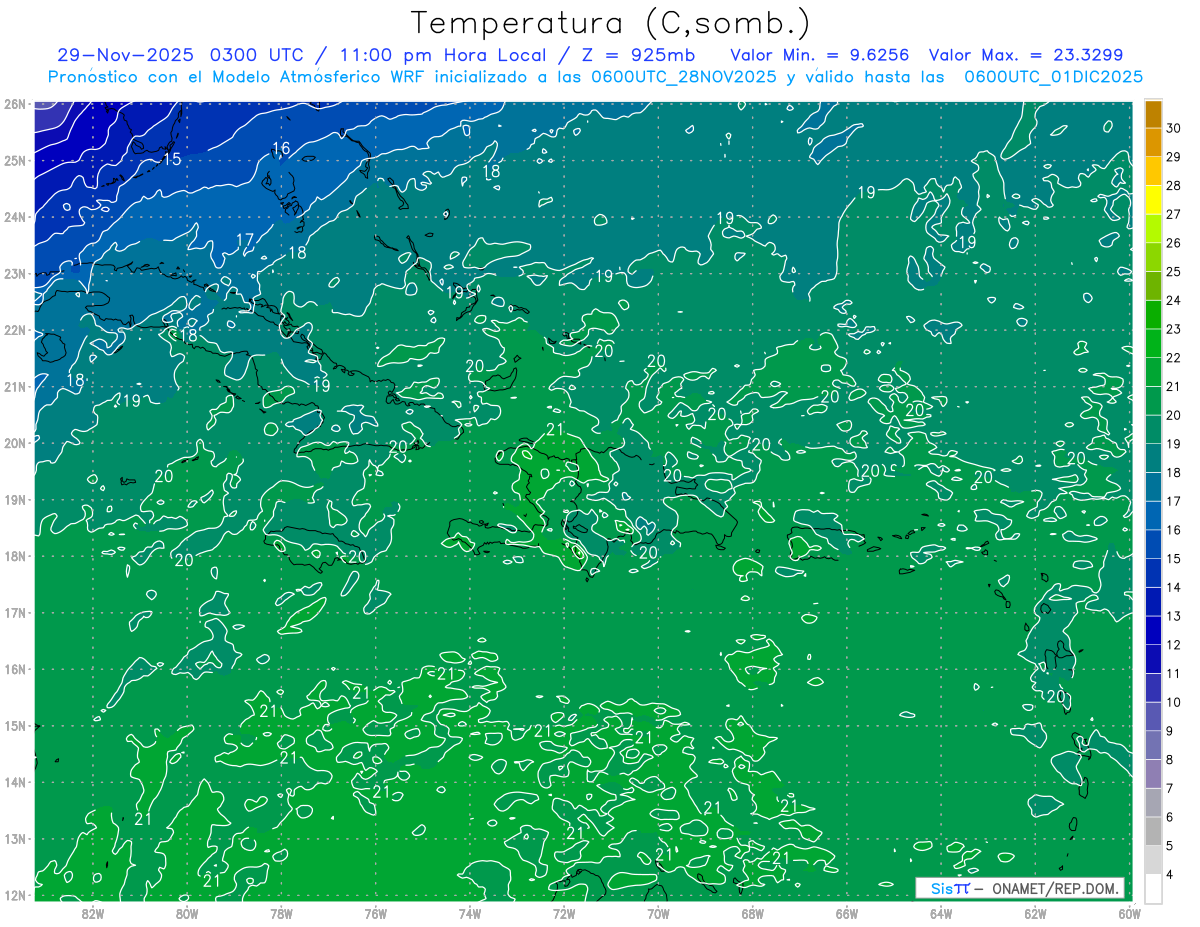Screen dimensions: 1200x927
Task: Pick the blue swatch between 15 and 16
Action: tap(1153, 544)
